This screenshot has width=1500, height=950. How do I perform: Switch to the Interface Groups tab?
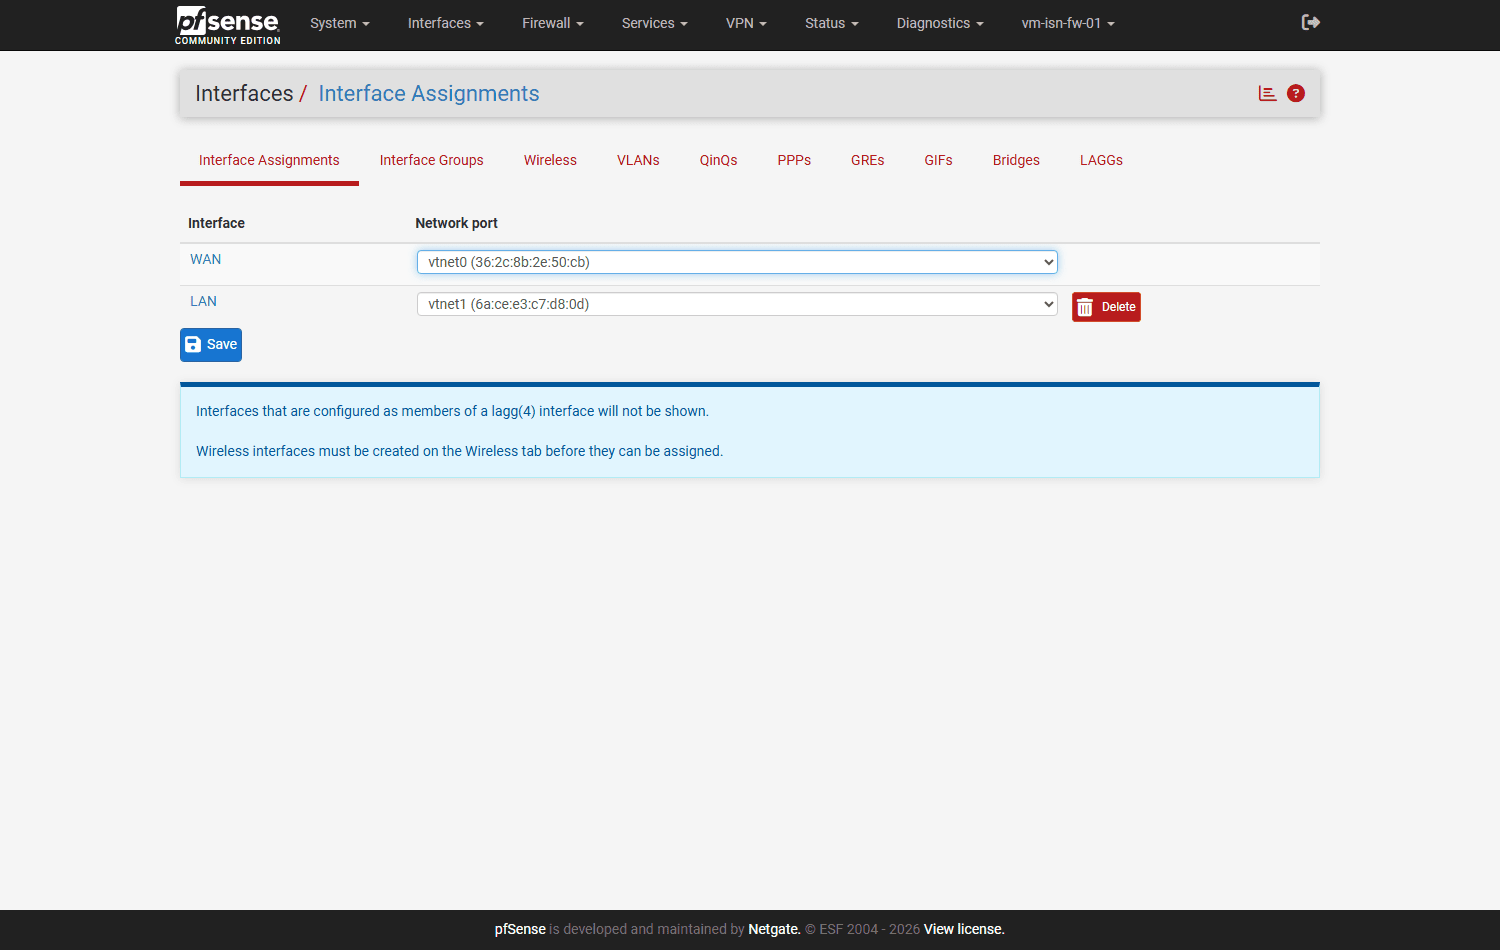(x=432, y=160)
